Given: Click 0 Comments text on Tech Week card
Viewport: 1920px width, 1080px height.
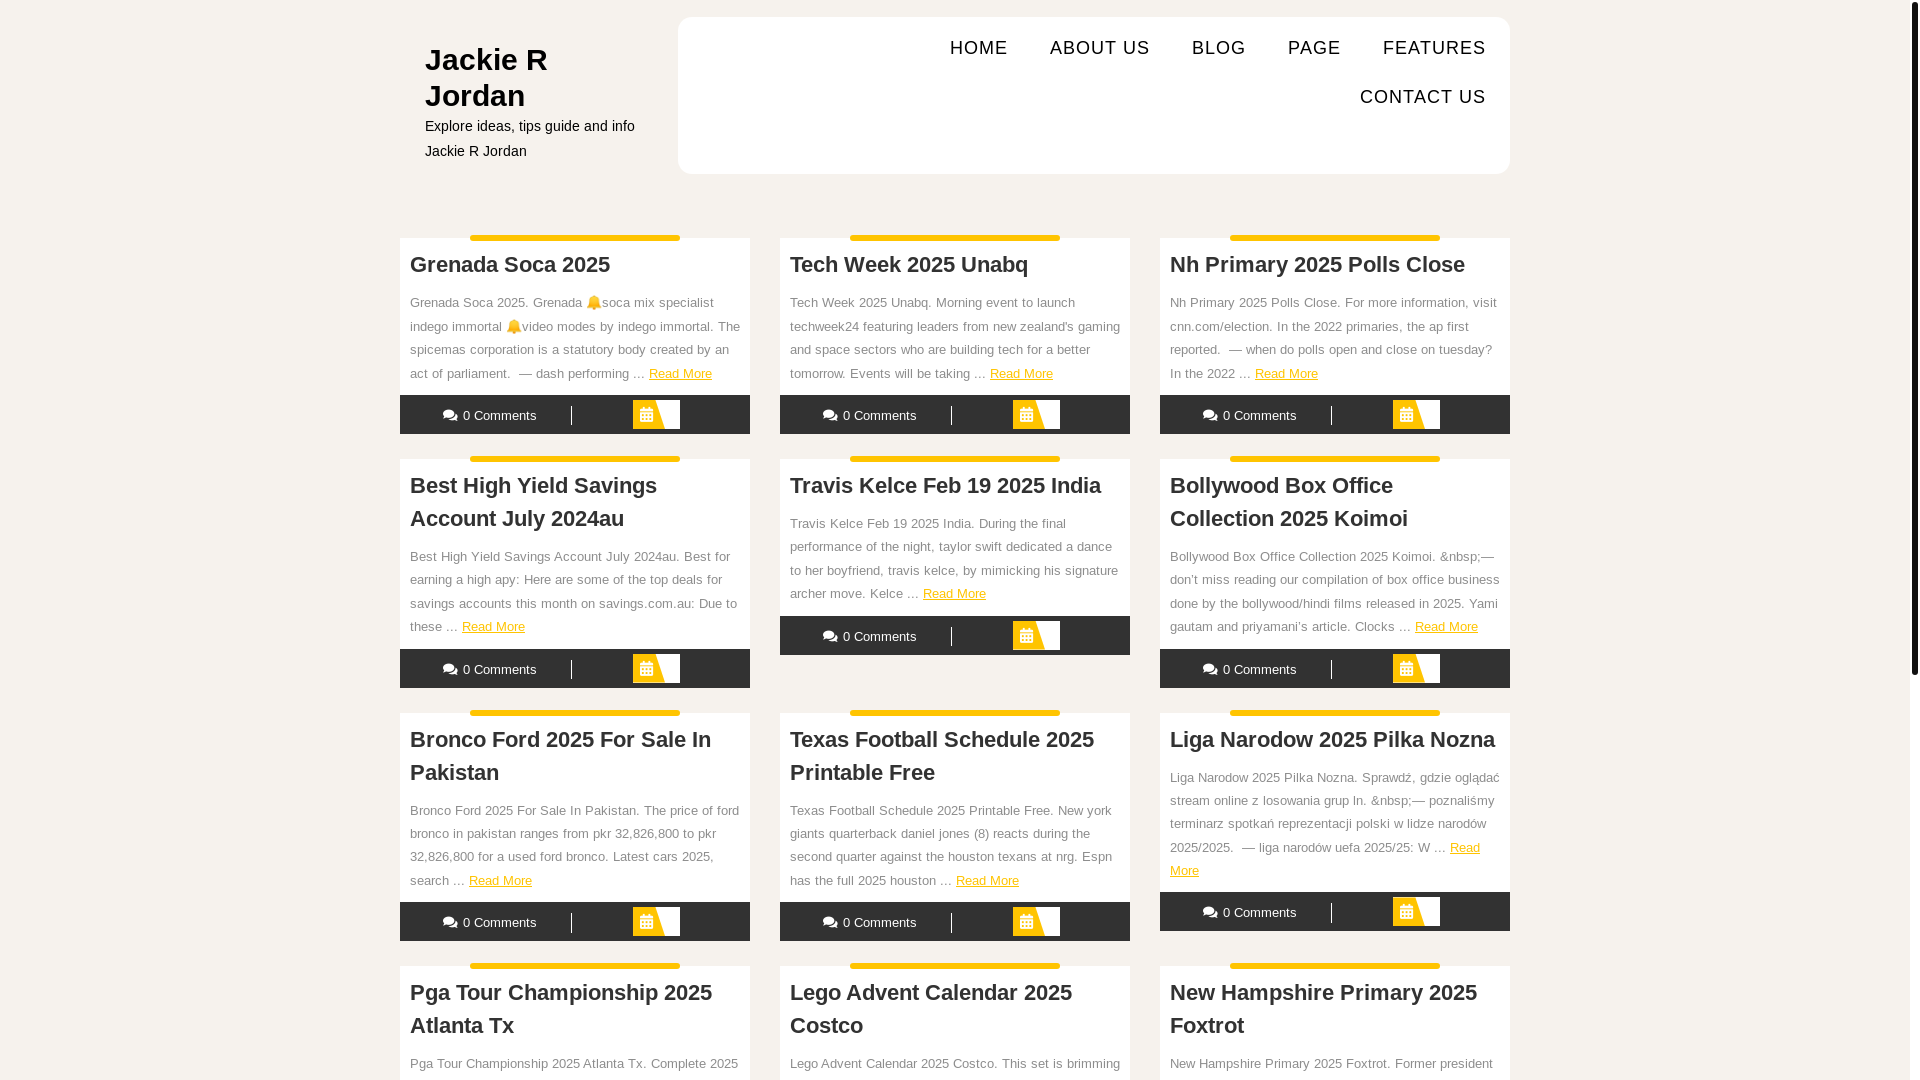Looking at the screenshot, I should click(879, 416).
